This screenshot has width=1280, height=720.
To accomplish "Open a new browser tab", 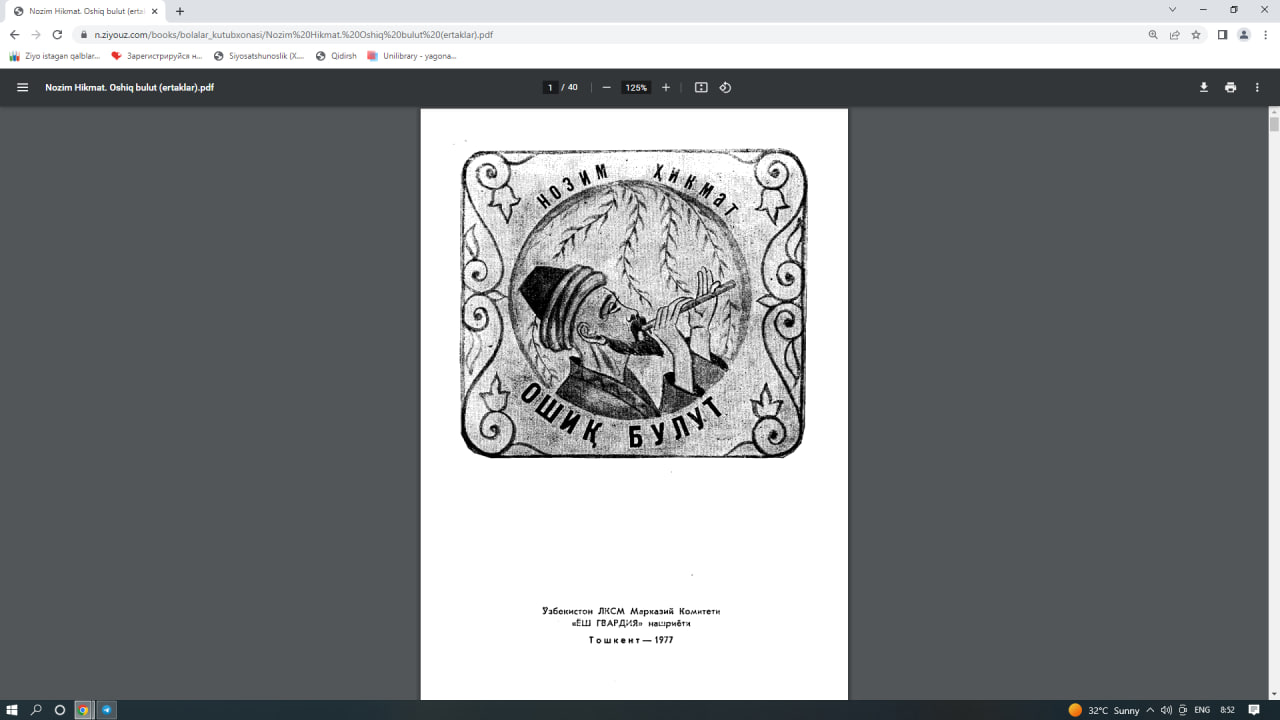I will click(x=180, y=11).
